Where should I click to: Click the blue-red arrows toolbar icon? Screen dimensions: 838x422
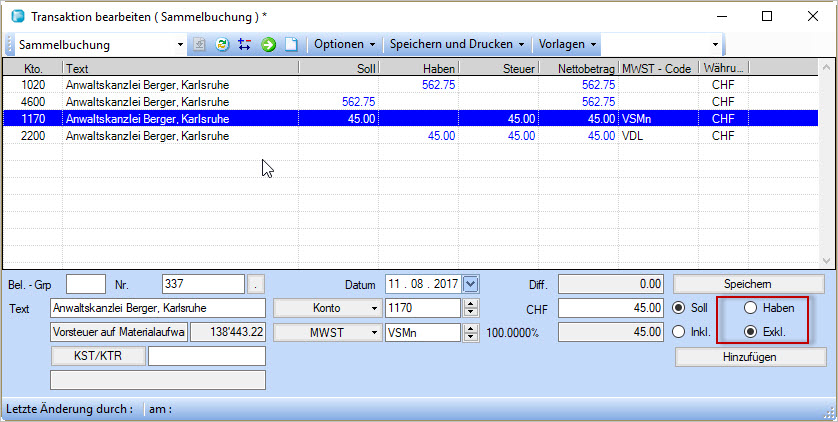[x=245, y=45]
